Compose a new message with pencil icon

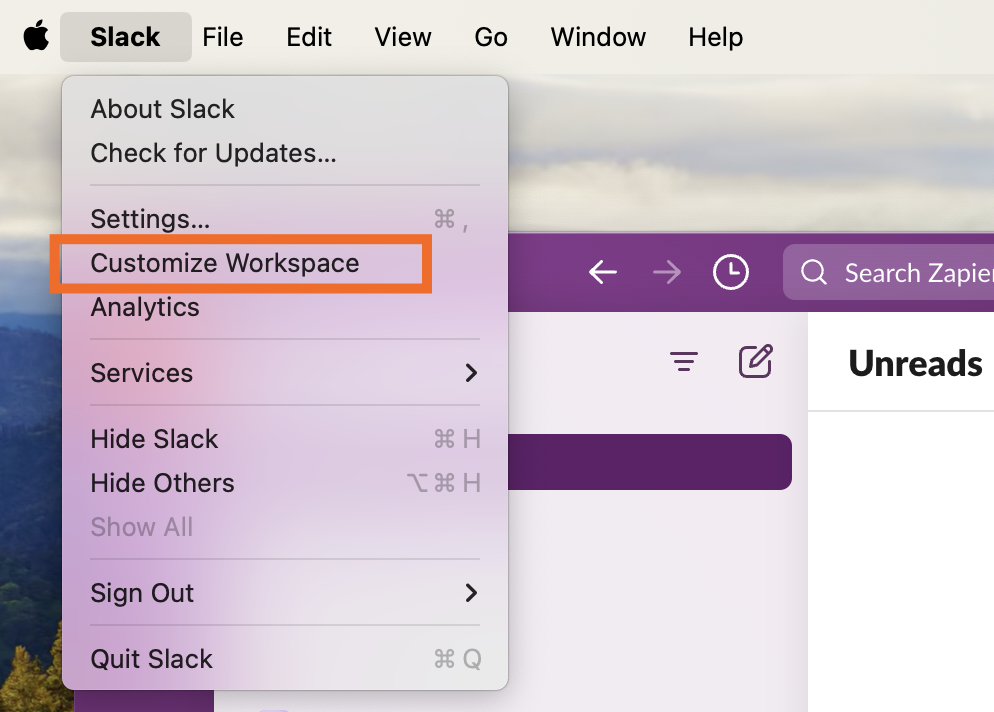[x=756, y=361]
